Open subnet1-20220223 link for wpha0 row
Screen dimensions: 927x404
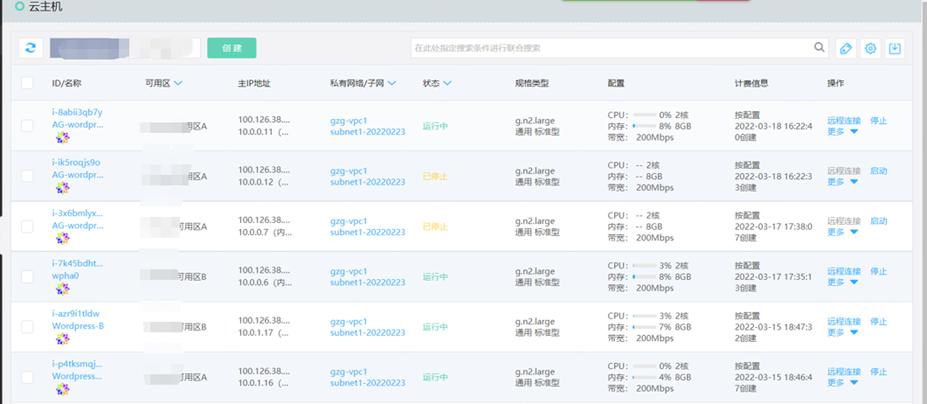point(368,283)
